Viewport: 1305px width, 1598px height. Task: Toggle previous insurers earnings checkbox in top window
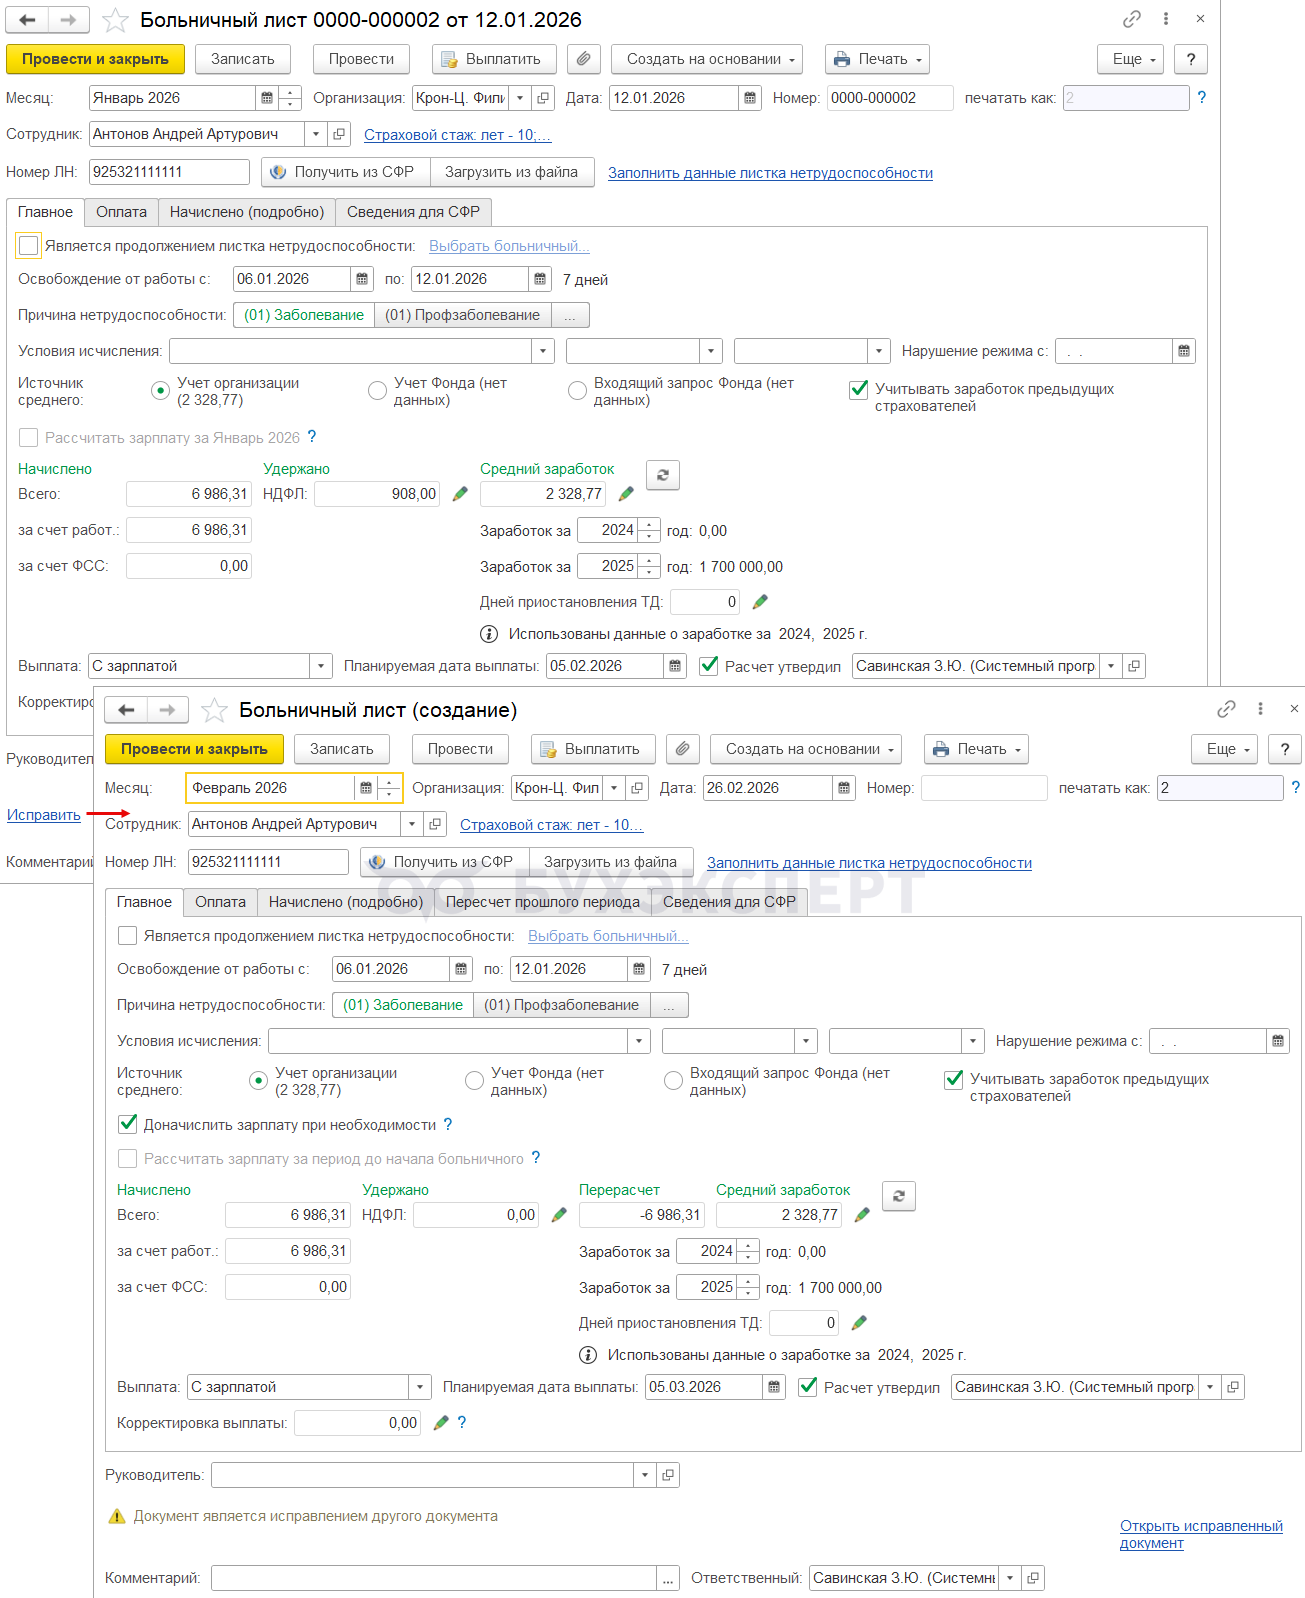click(858, 390)
